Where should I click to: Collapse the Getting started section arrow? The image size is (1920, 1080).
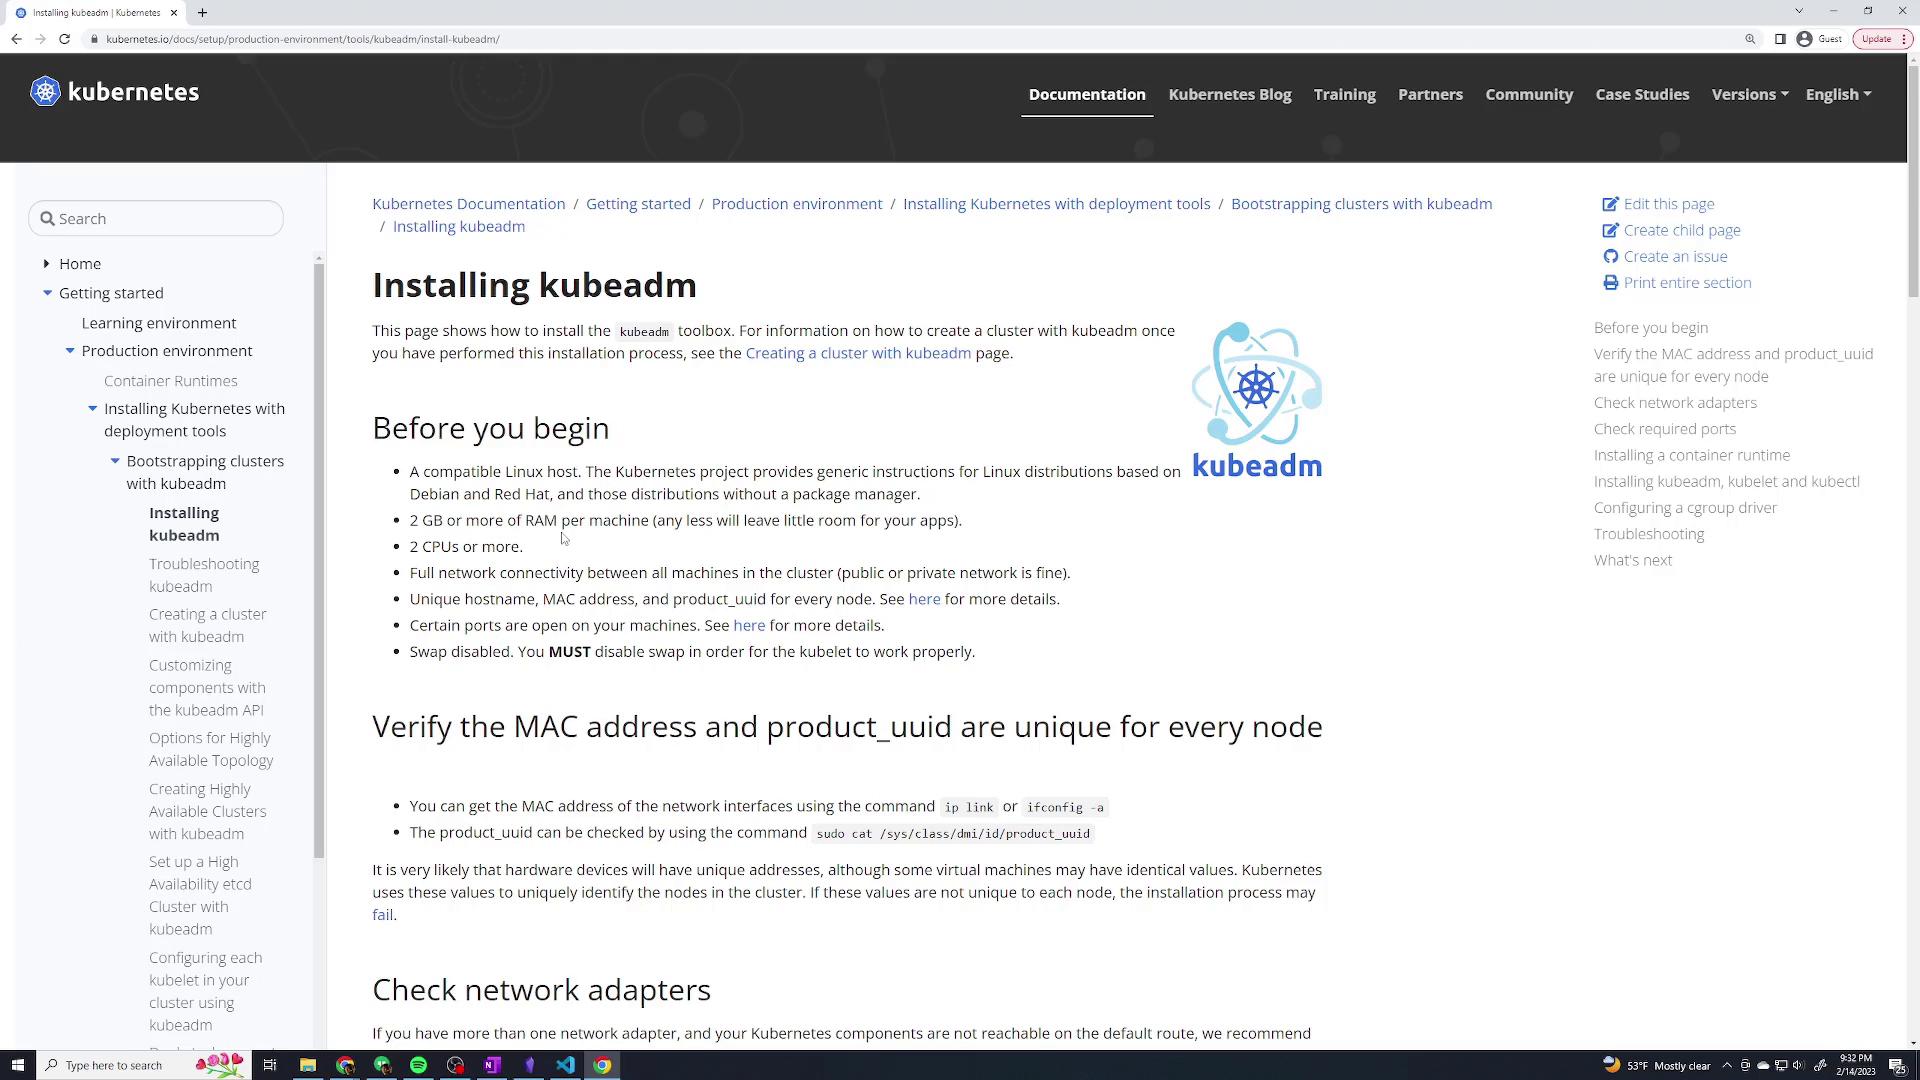pyautogui.click(x=47, y=293)
